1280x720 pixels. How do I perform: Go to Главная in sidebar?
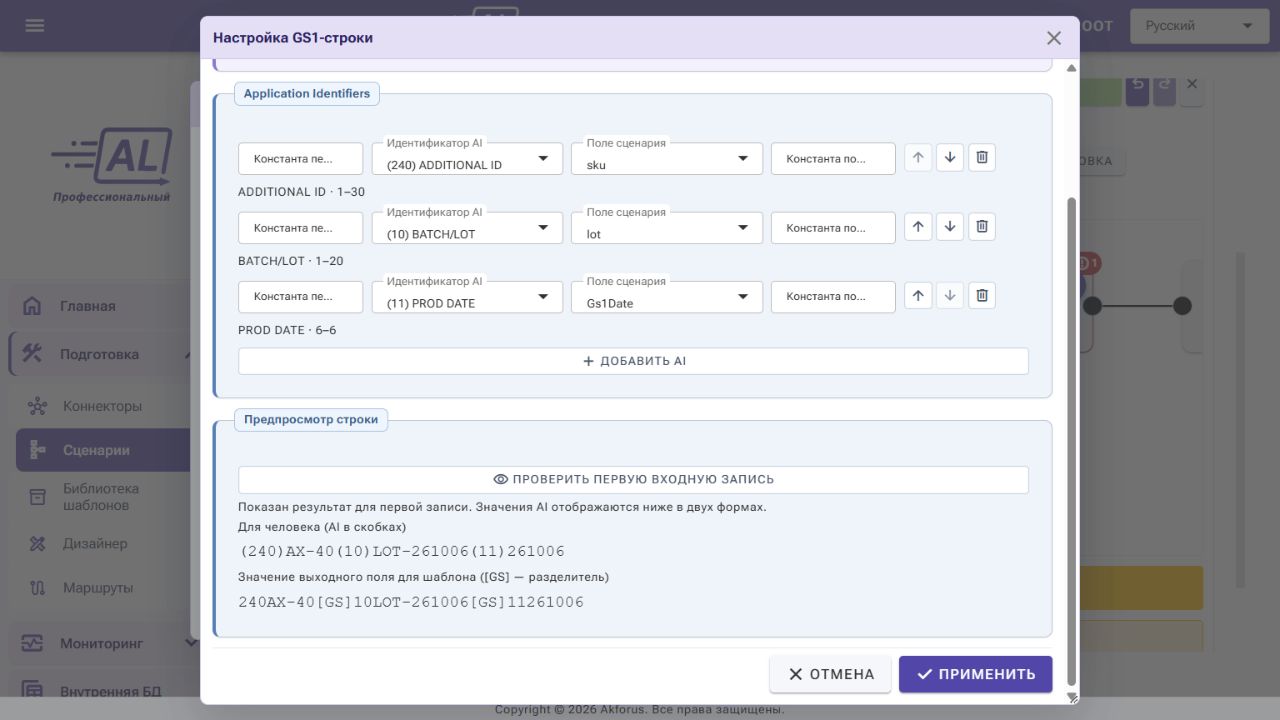coord(100,306)
